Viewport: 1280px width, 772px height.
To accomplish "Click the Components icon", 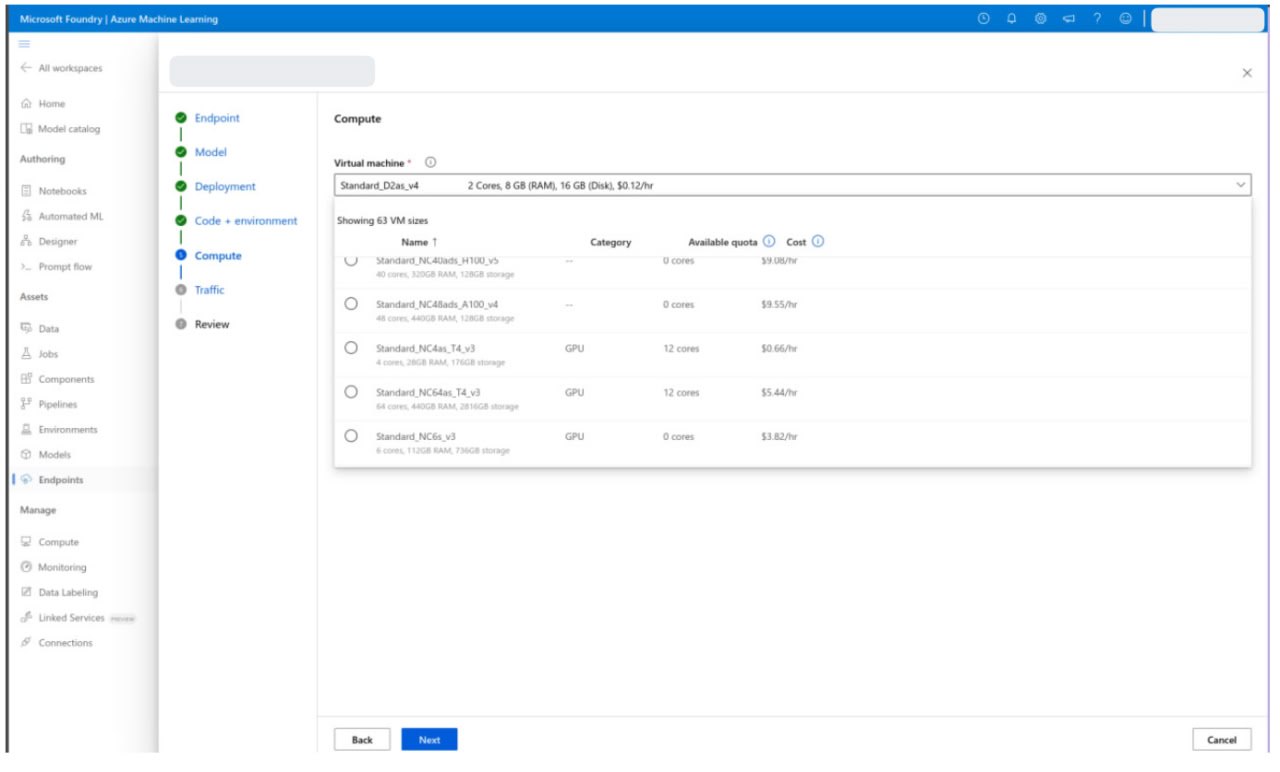I will [x=26, y=379].
